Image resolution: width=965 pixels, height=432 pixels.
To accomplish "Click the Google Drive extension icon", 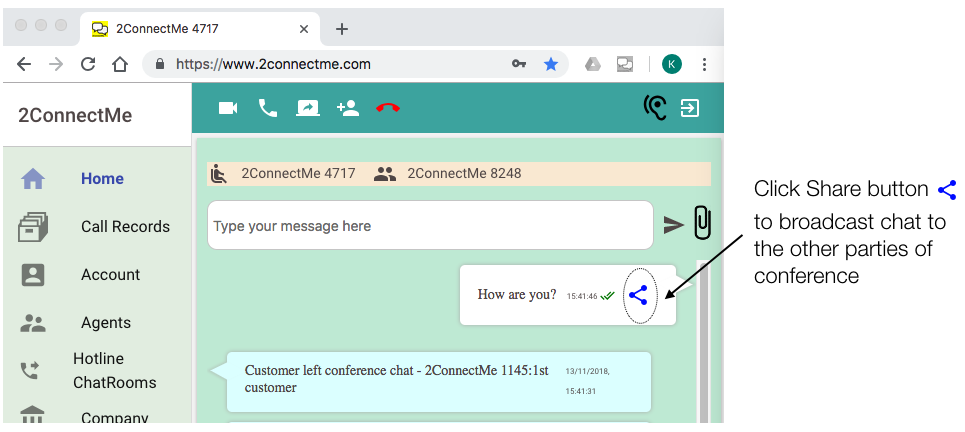I will (x=593, y=64).
